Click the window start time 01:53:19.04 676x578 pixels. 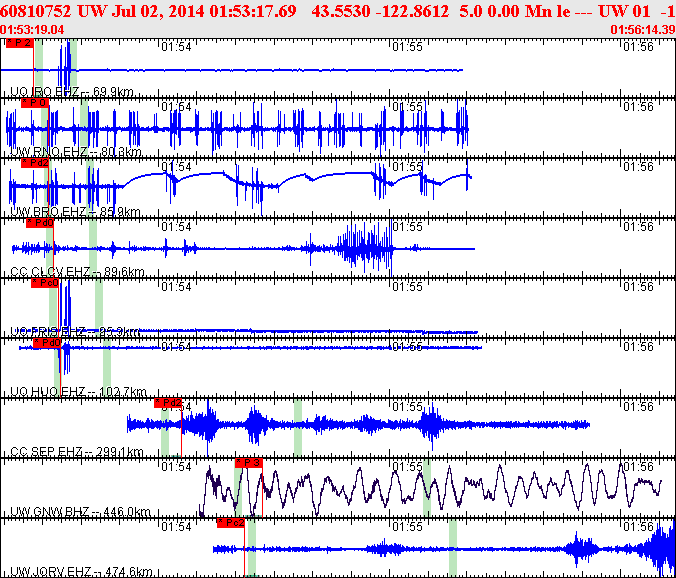(x=32, y=30)
